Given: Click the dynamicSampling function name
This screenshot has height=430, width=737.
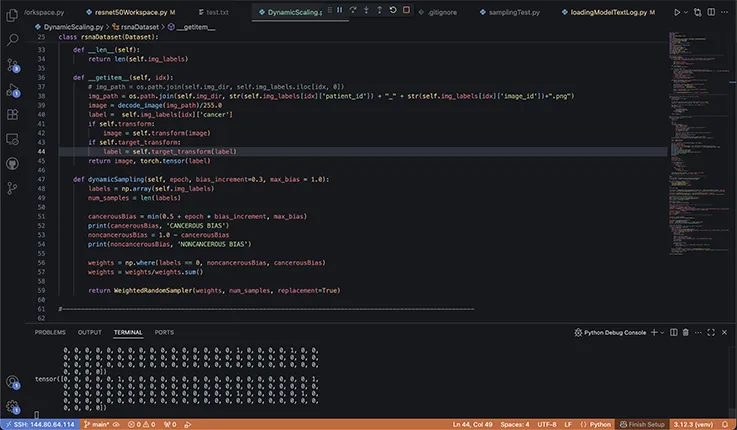Looking at the screenshot, I should (116, 179).
